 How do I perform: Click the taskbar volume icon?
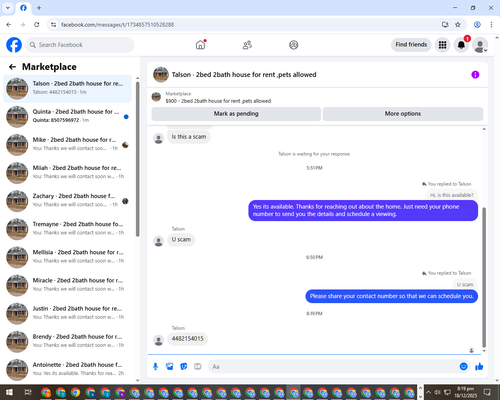[x=437, y=392]
